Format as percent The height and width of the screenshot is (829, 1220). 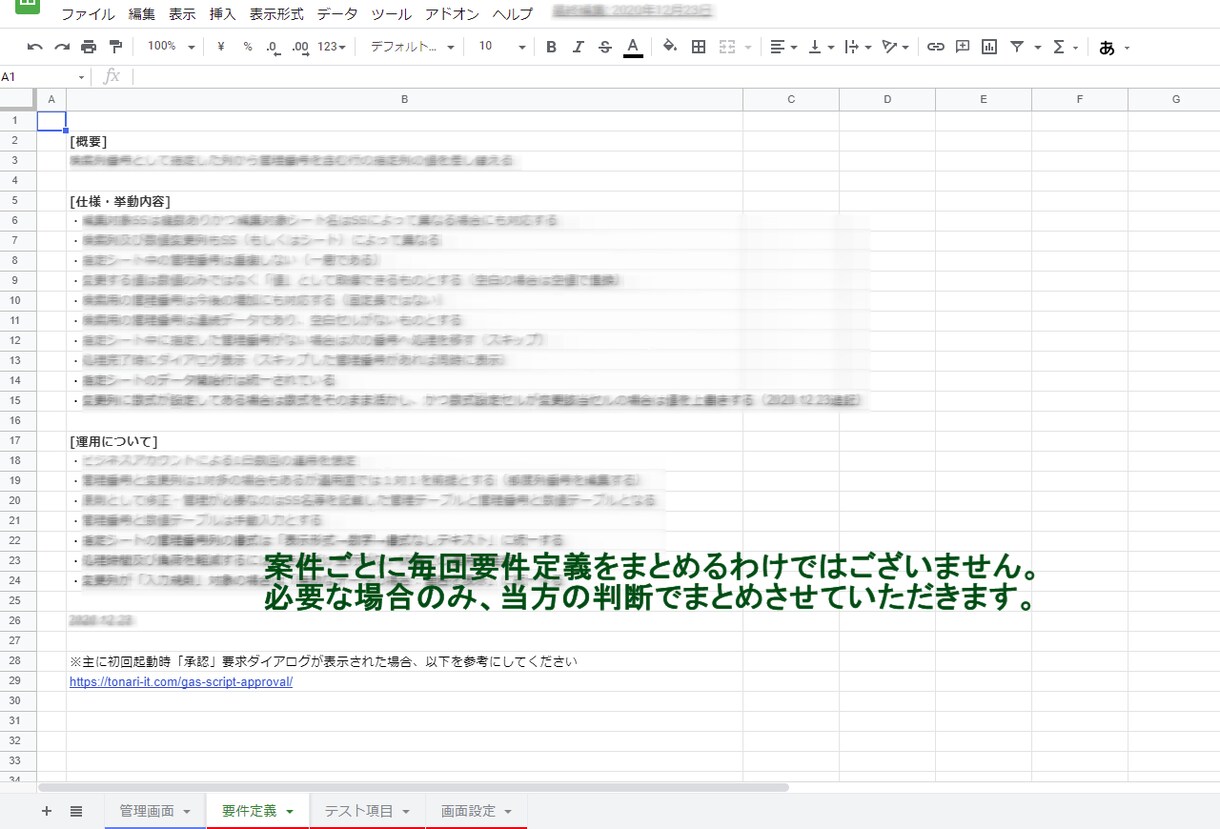[247, 47]
